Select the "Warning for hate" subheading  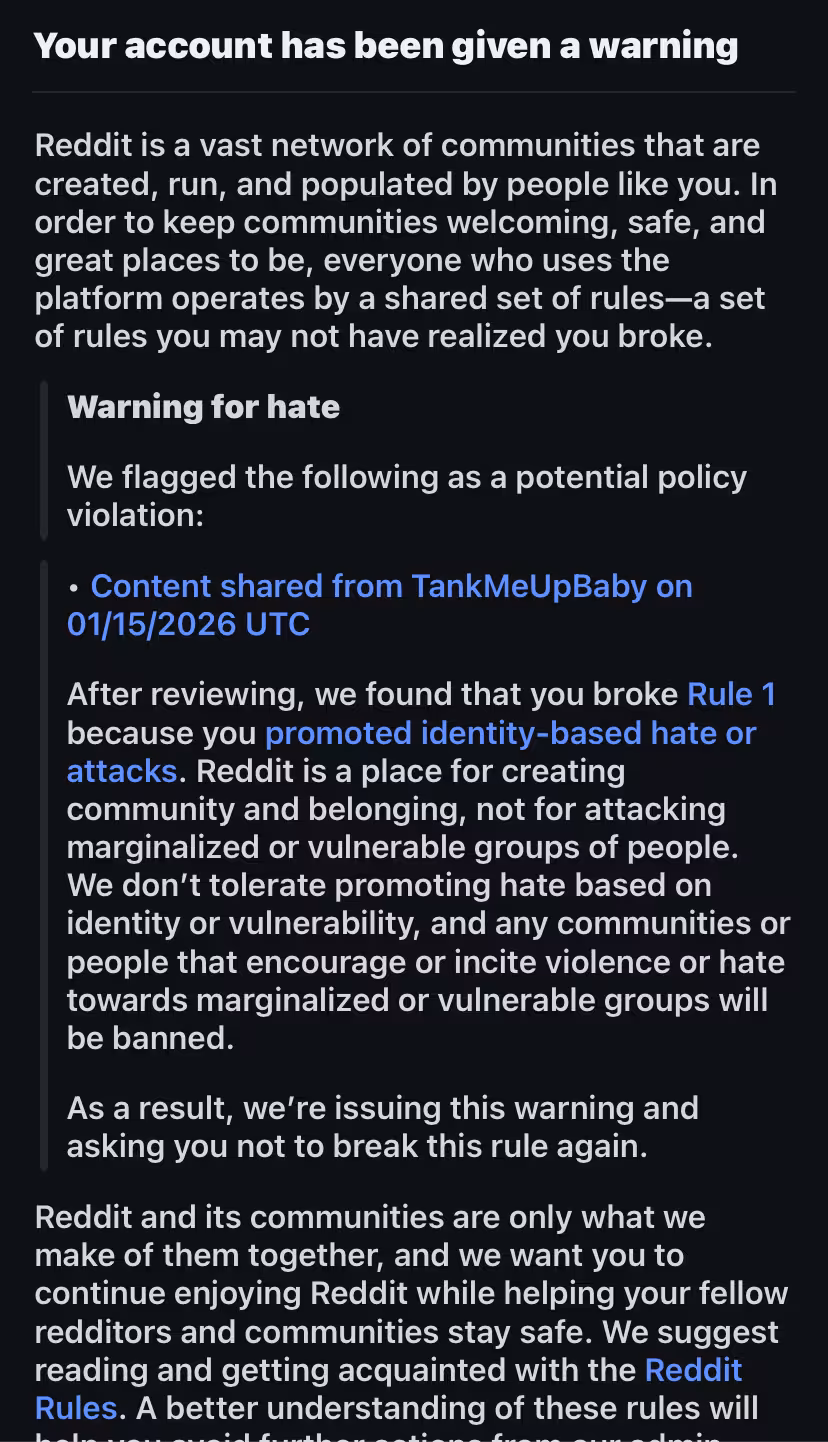click(x=203, y=407)
